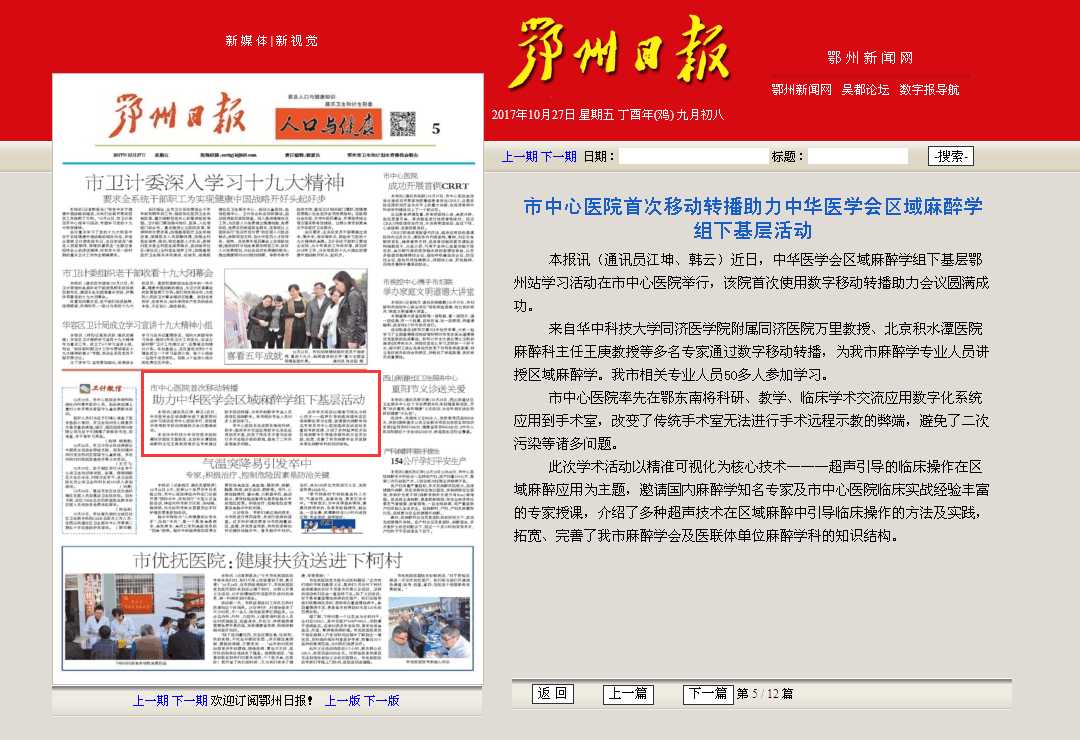Click the paragraph starting 本报讯(通讯员江坤、韩云)
Viewport: 1080px width, 740px height.
tap(751, 282)
